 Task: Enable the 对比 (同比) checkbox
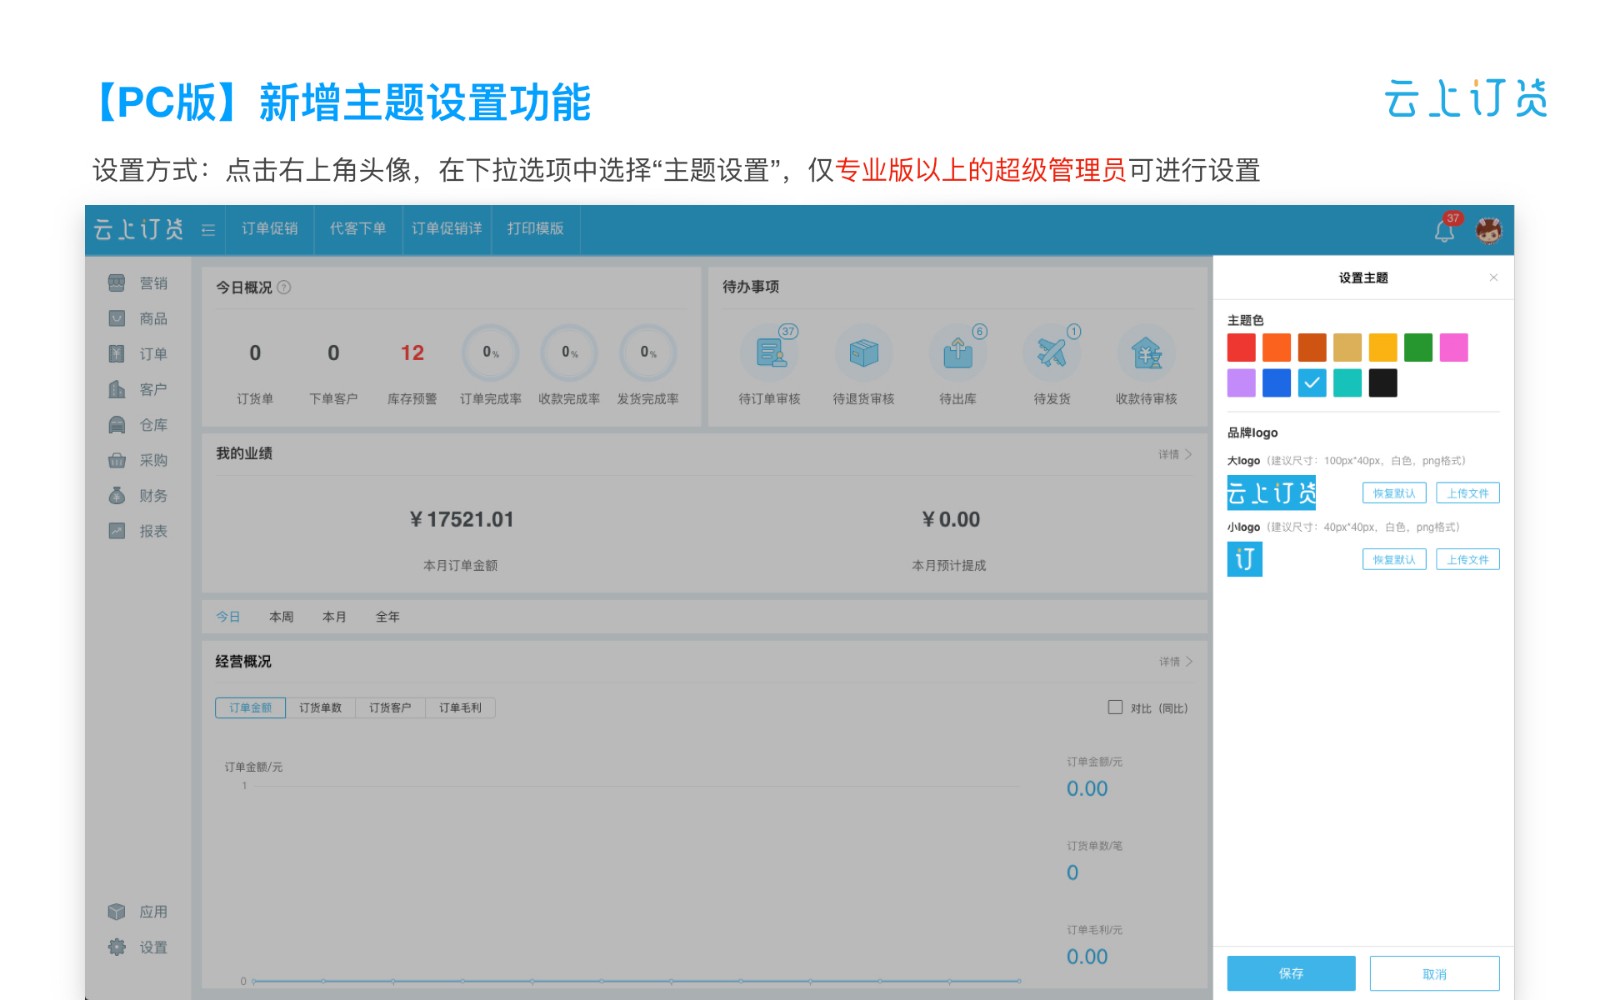1115,707
